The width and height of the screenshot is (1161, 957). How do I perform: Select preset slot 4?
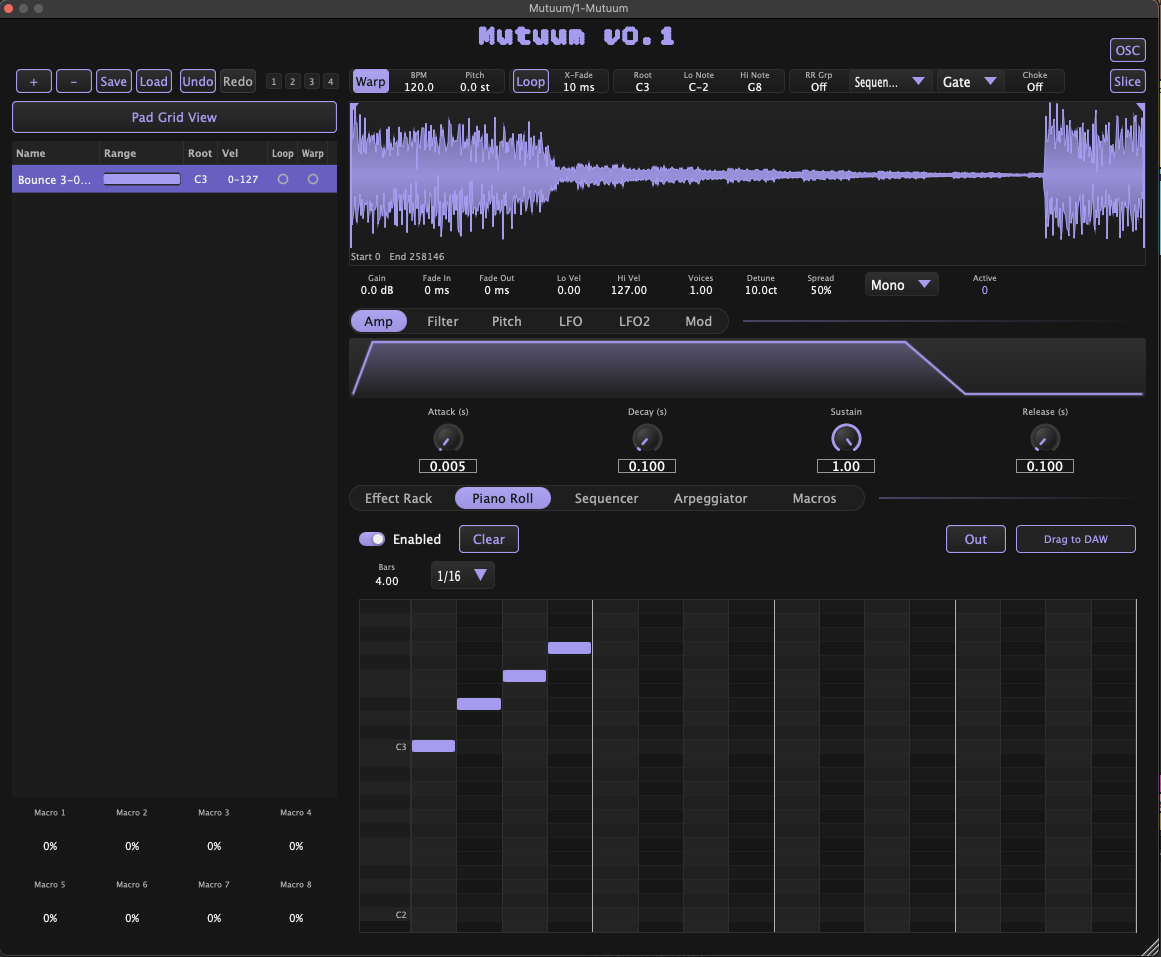tap(330, 81)
